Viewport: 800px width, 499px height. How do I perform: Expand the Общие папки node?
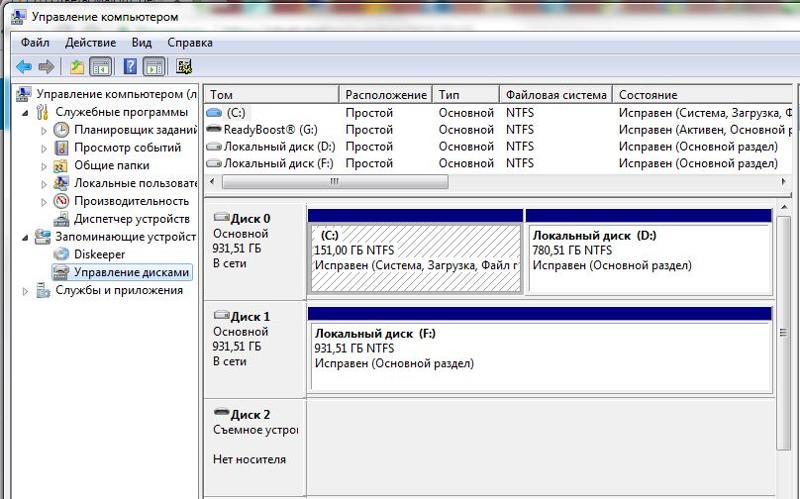pos(44,166)
